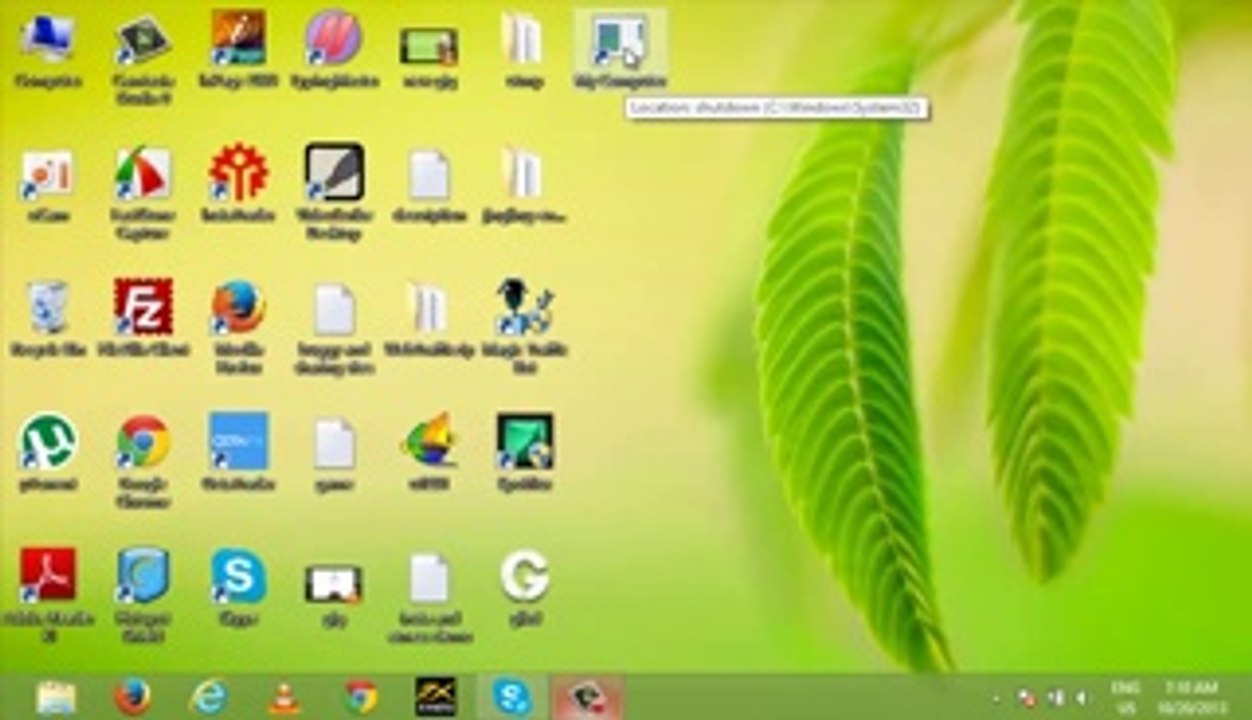
Task: Select the folder next to the shutdown shortcut
Action: [524, 40]
